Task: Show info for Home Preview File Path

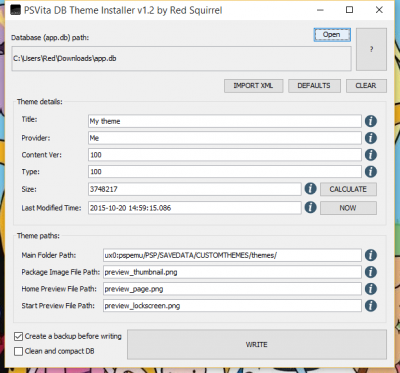Action: tap(371, 289)
